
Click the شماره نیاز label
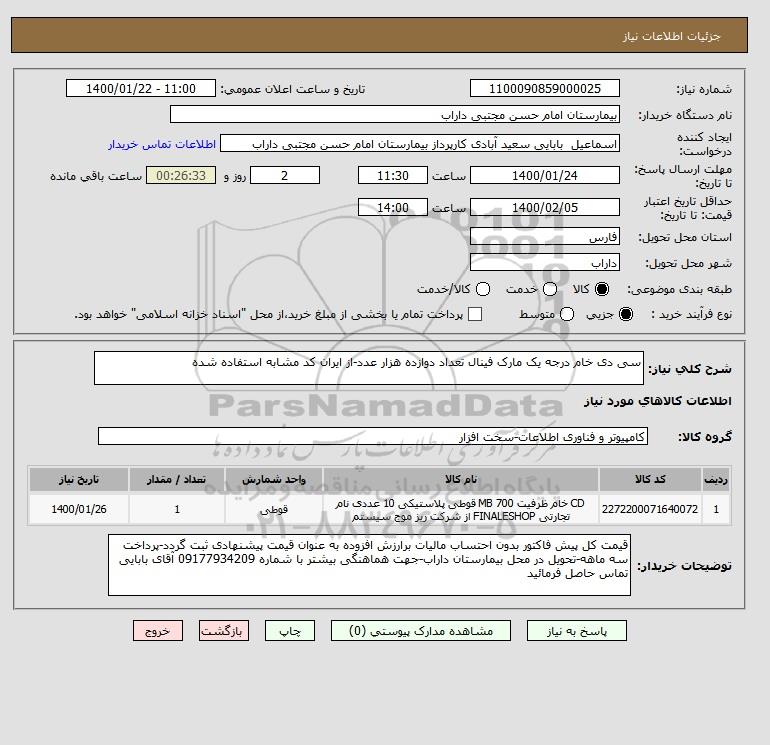(704, 89)
